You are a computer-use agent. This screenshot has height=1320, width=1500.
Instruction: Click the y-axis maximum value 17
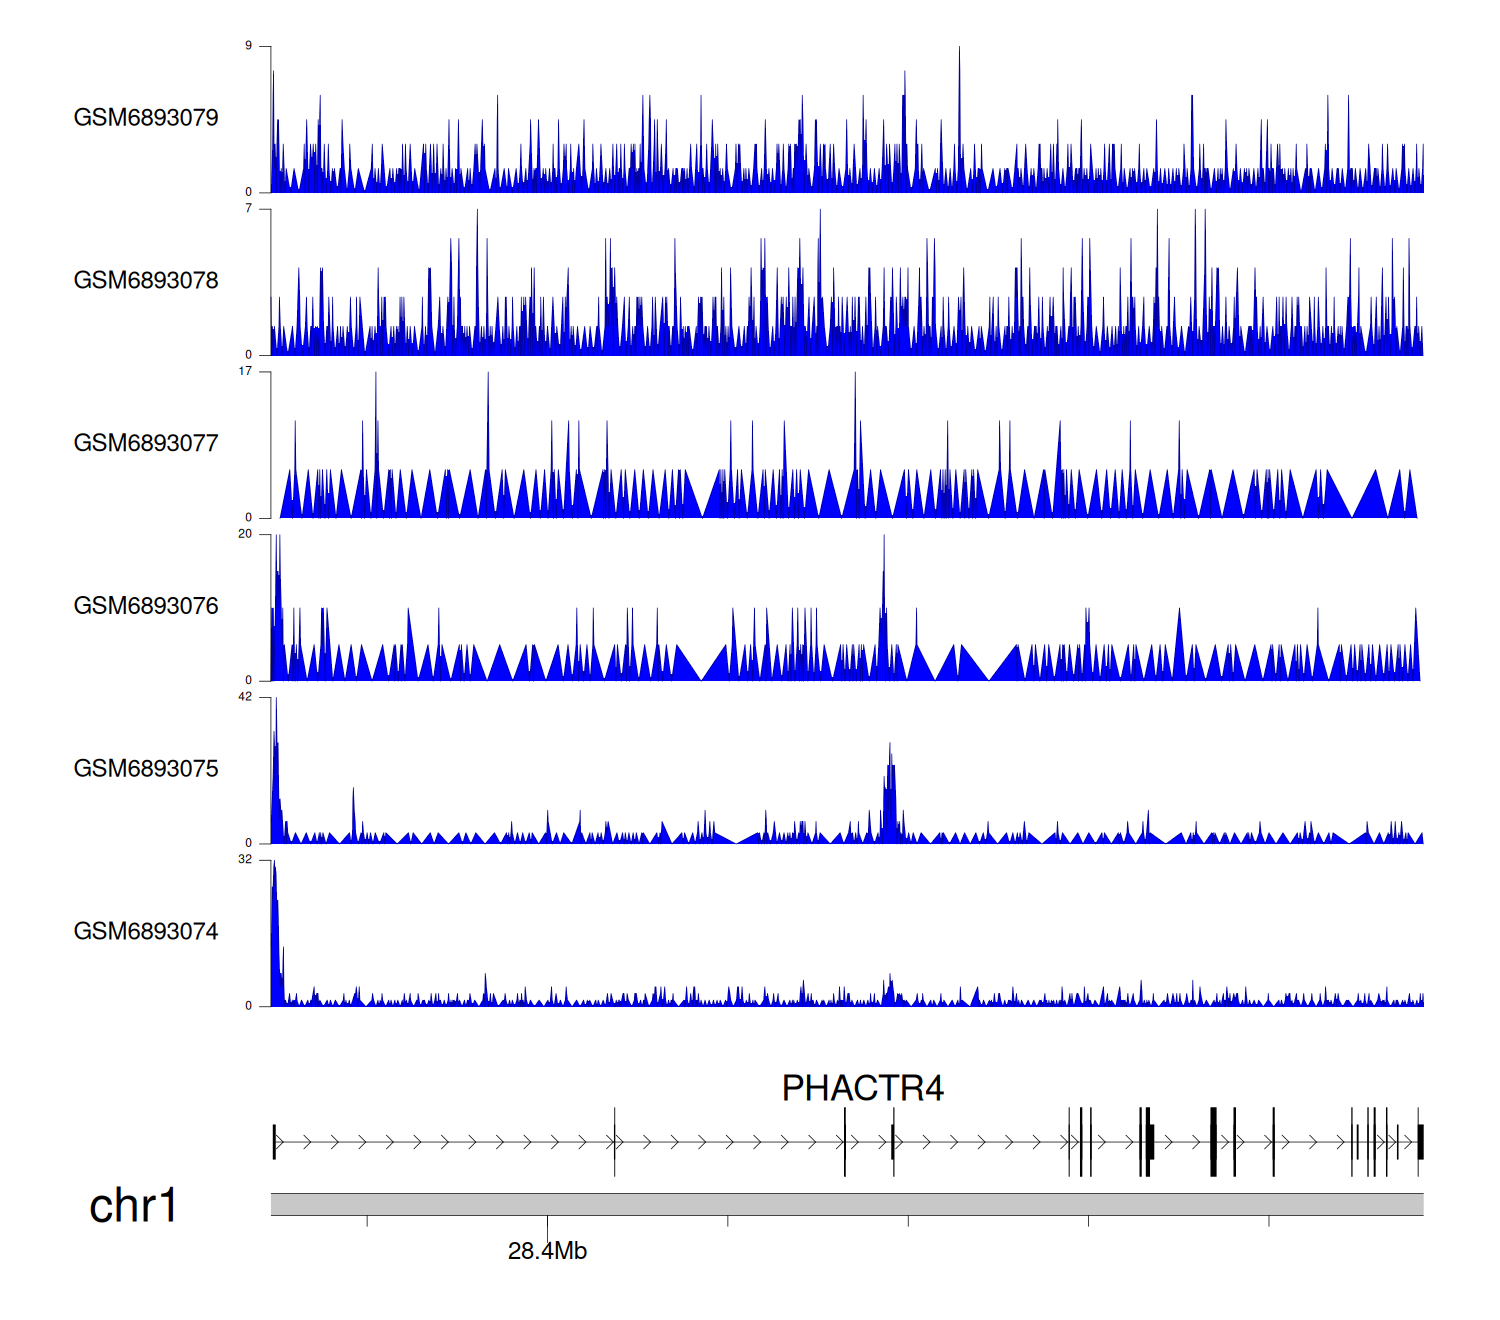pyautogui.click(x=245, y=372)
